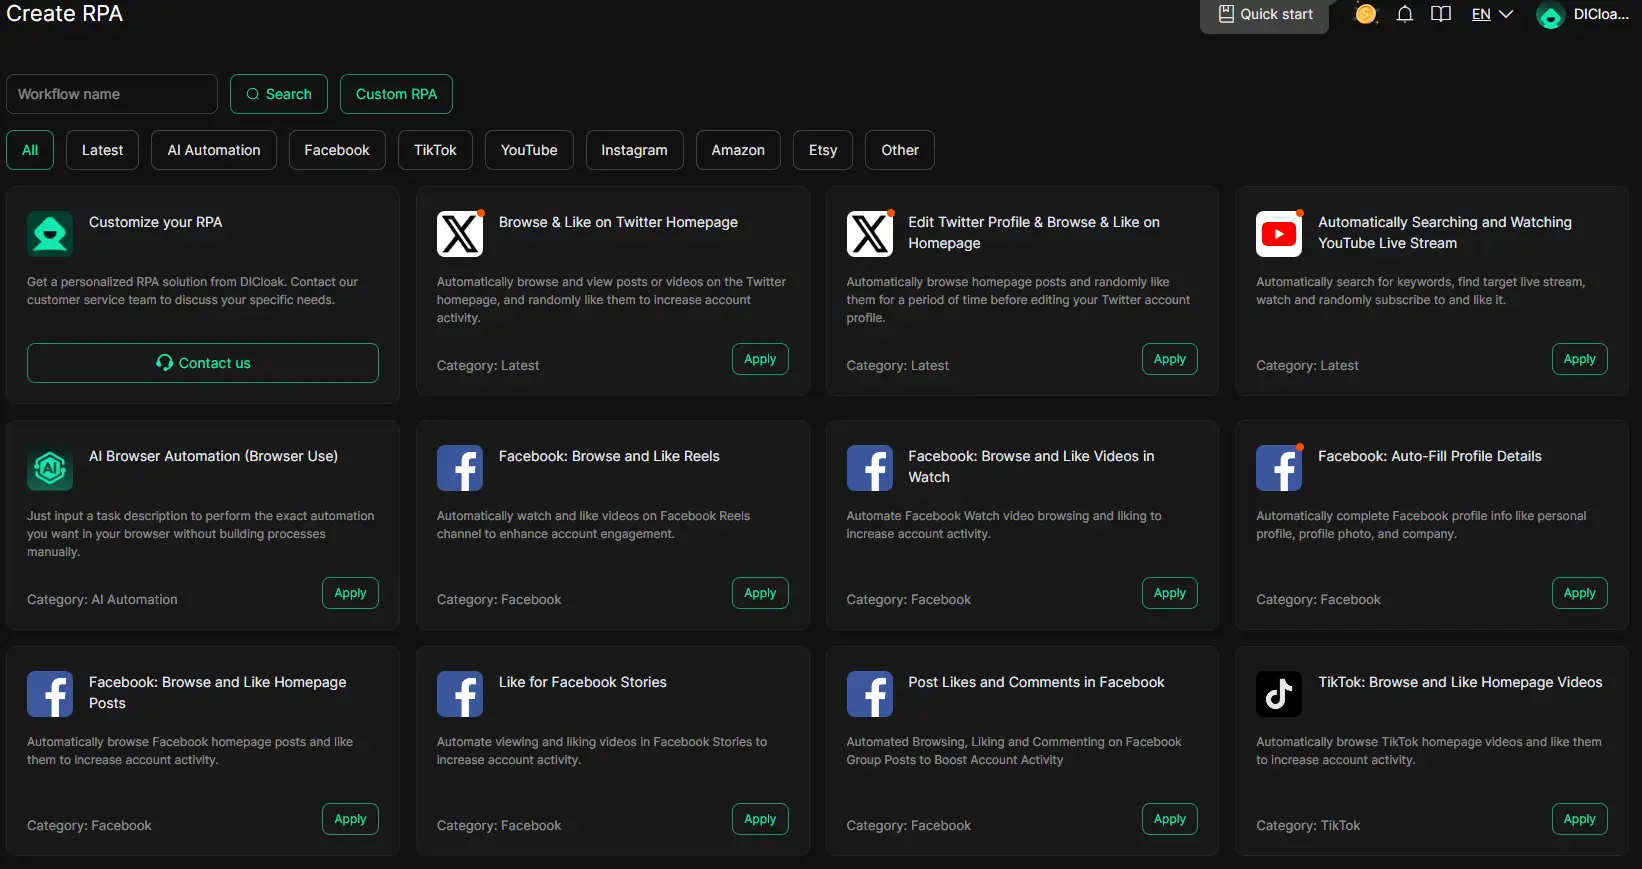Open the Quick start guide

(x=1264, y=15)
